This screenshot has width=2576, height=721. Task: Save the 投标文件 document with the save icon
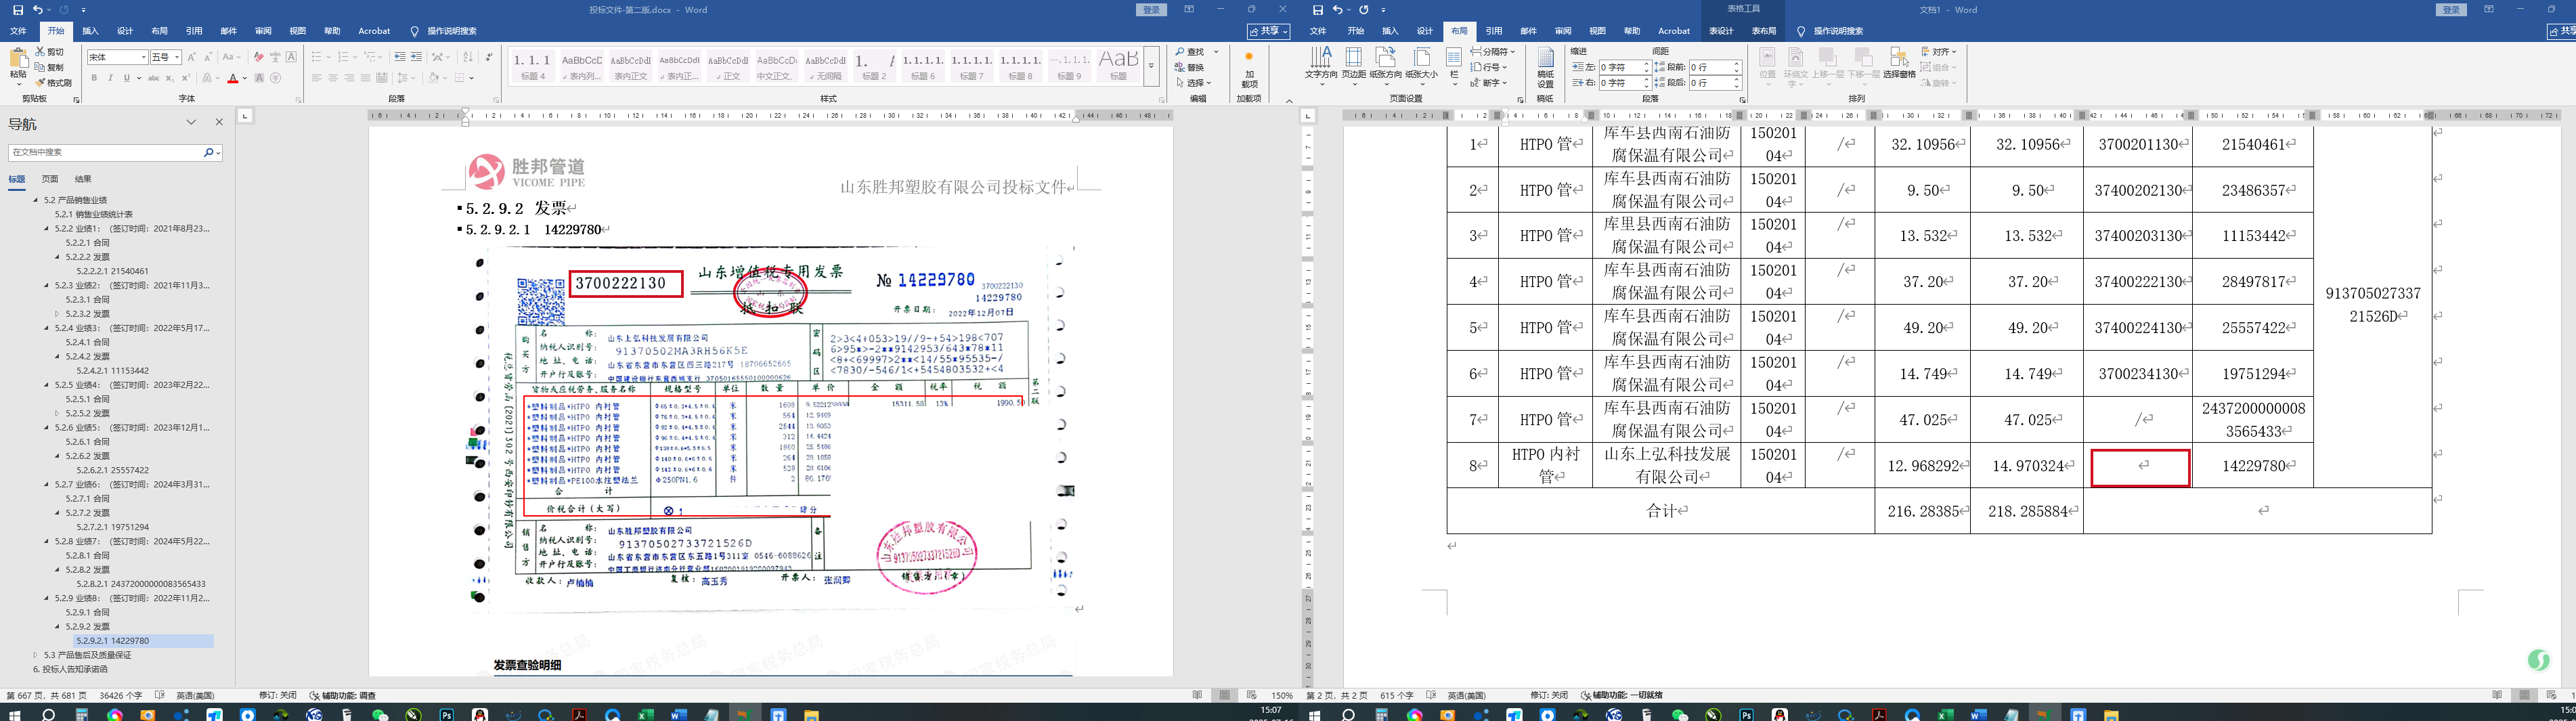17,10
